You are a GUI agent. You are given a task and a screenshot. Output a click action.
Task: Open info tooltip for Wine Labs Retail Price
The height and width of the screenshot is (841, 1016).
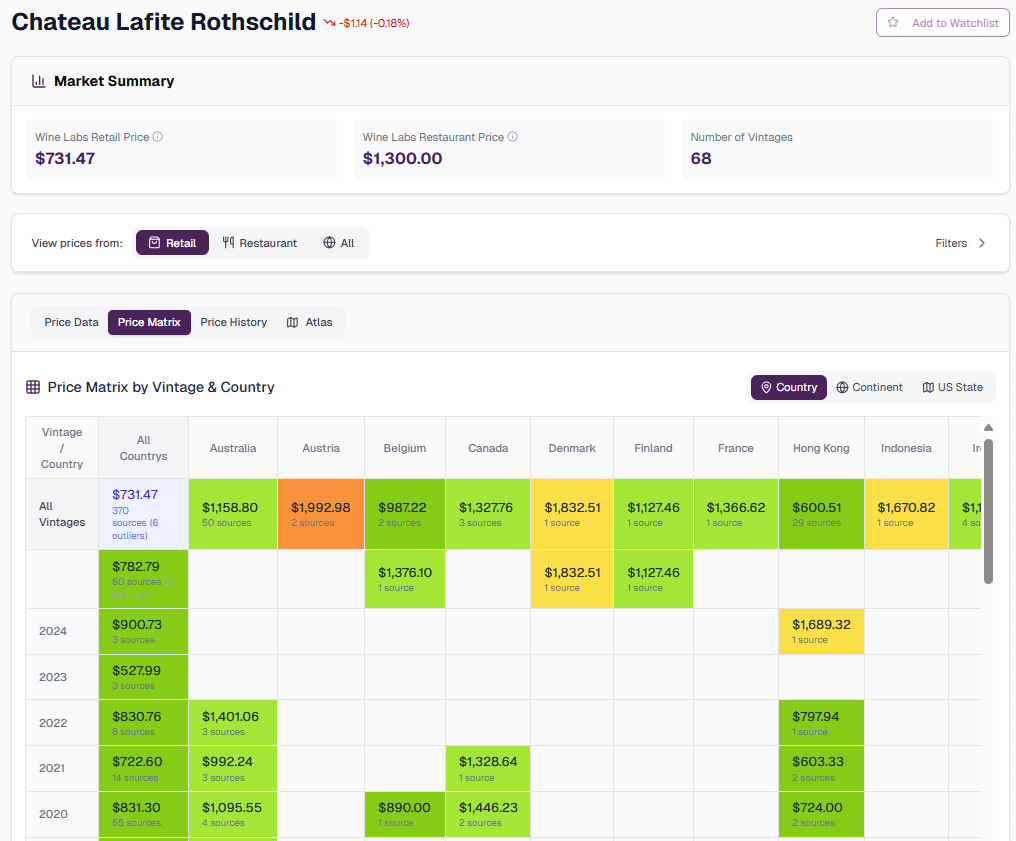(x=157, y=137)
